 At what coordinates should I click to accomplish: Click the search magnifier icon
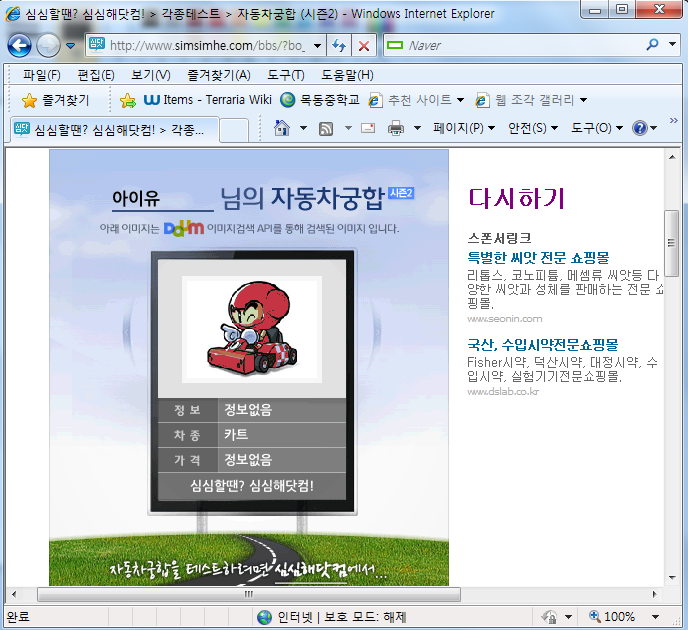(654, 45)
